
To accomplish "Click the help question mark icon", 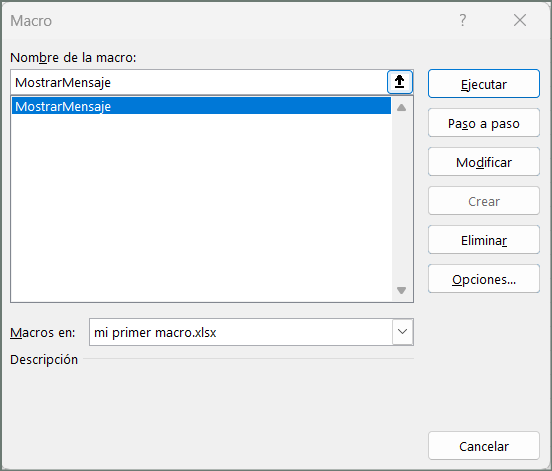I will pos(463,20).
